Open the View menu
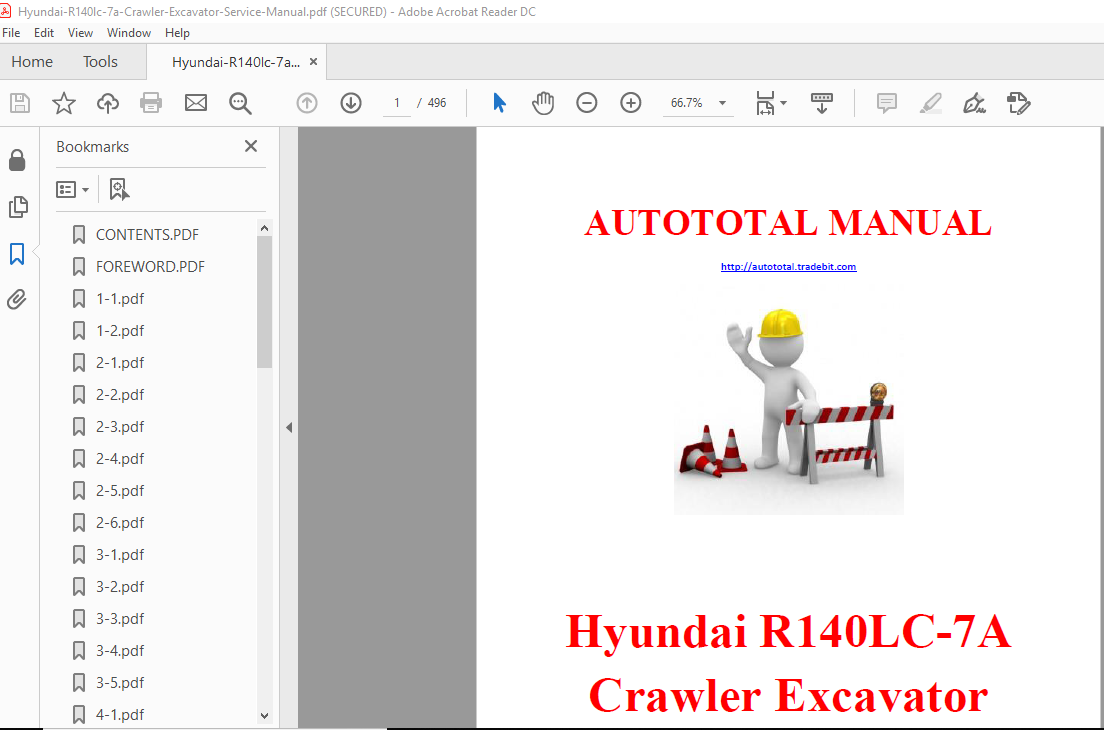The height and width of the screenshot is (730, 1104). pyautogui.click(x=80, y=33)
